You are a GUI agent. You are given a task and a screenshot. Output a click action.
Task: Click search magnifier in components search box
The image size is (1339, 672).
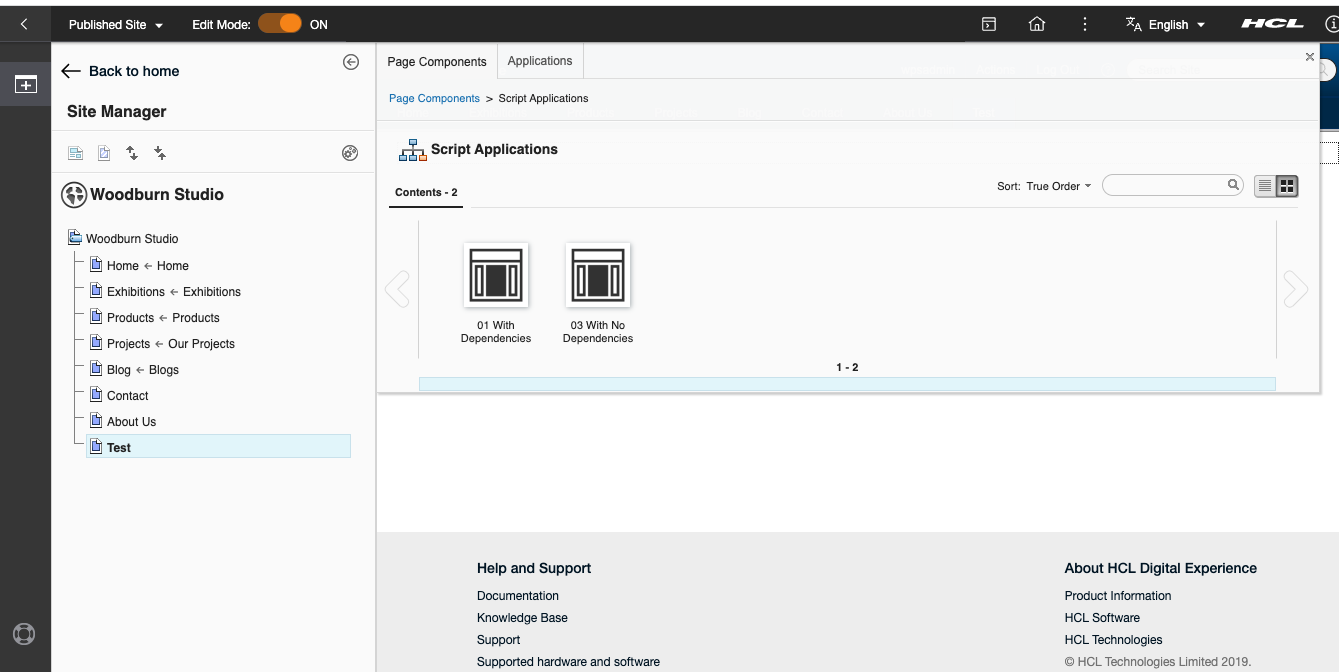1234,185
